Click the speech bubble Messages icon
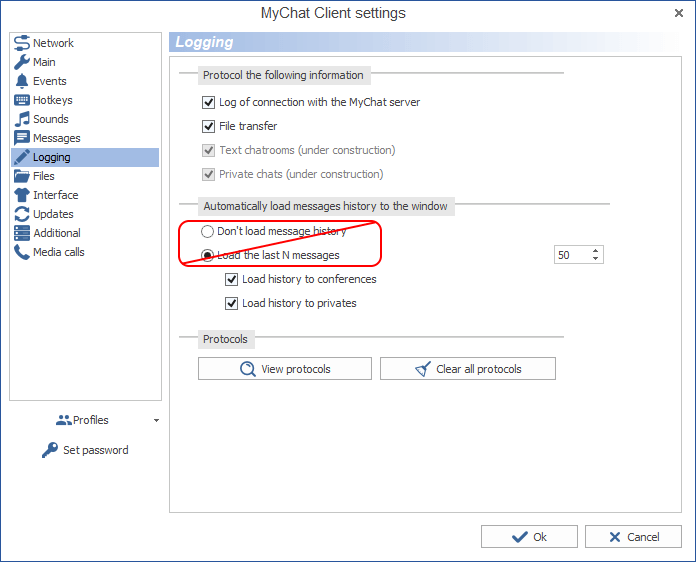 [22, 138]
